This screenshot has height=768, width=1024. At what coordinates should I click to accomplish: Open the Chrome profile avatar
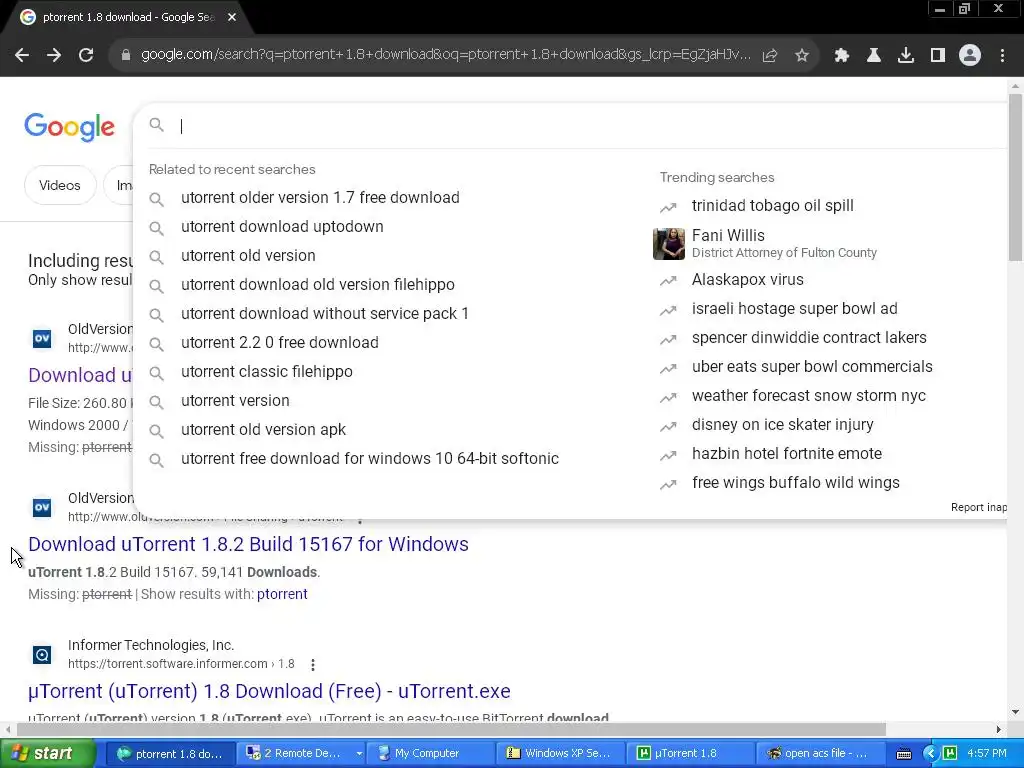970,56
